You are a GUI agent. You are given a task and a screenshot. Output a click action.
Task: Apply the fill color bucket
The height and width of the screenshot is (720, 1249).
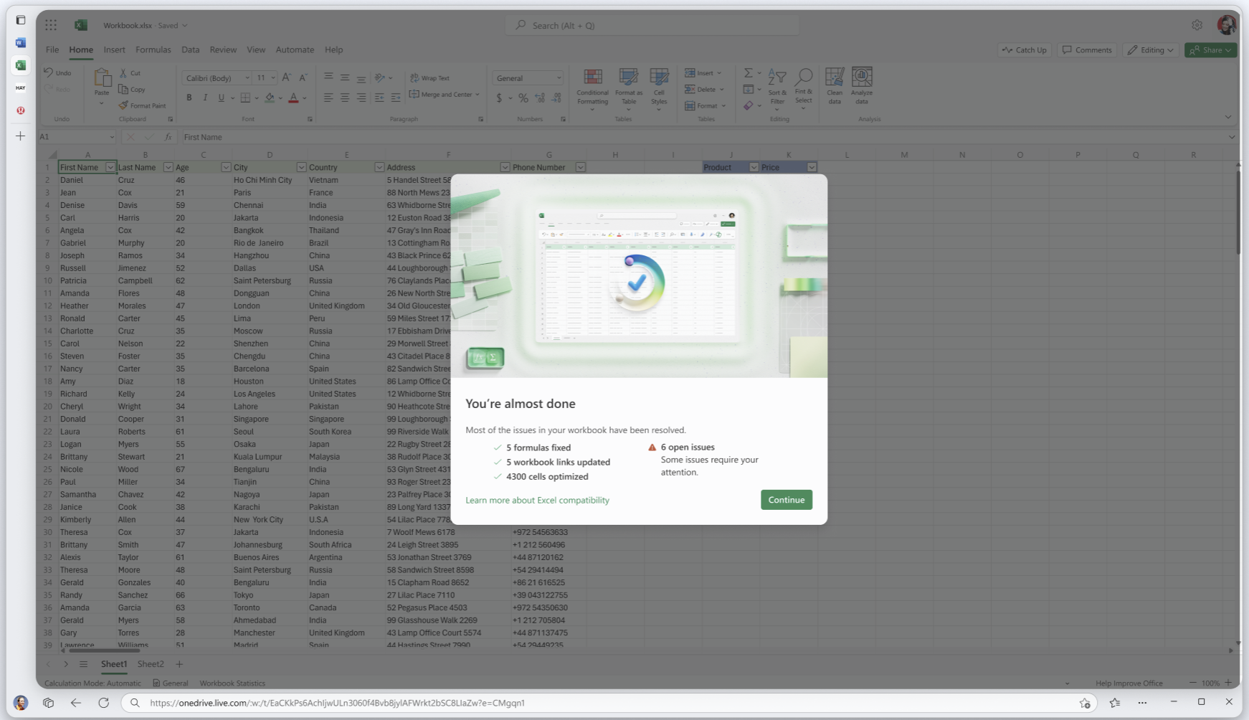click(x=268, y=98)
